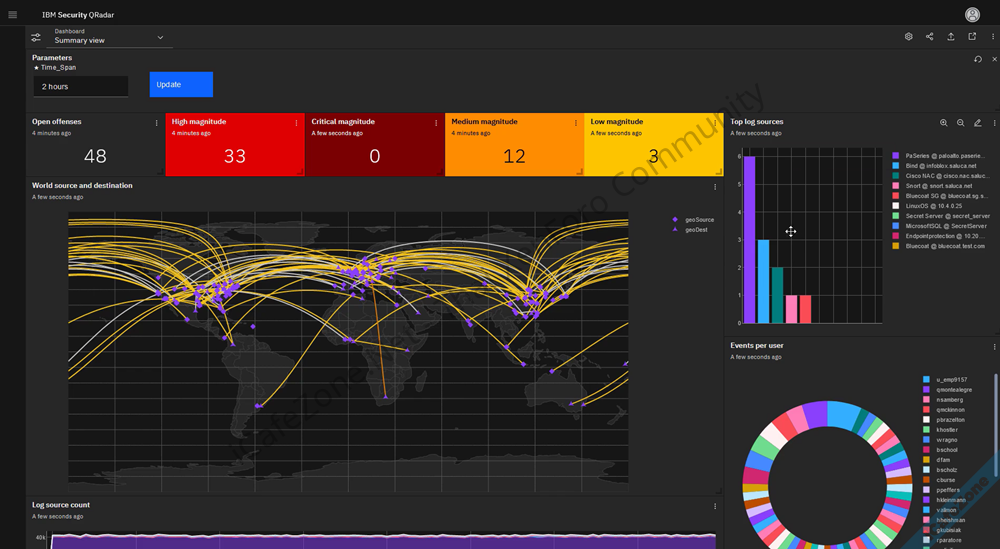The height and width of the screenshot is (549, 1000).
Task: Click the export upload icon
Action: pos(951,37)
